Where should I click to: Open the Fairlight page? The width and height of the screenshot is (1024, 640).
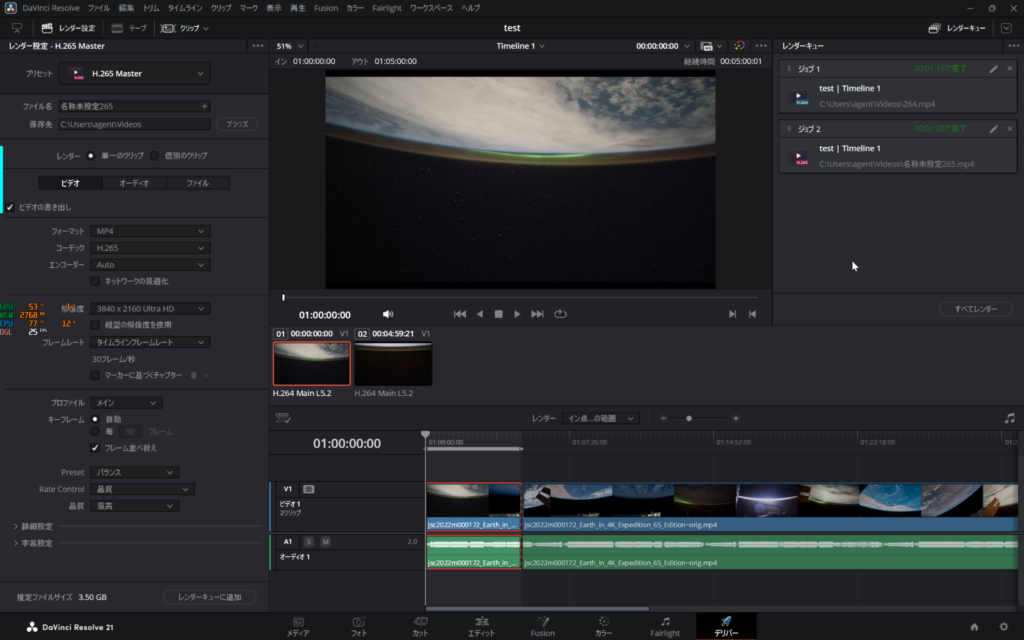coord(665,626)
